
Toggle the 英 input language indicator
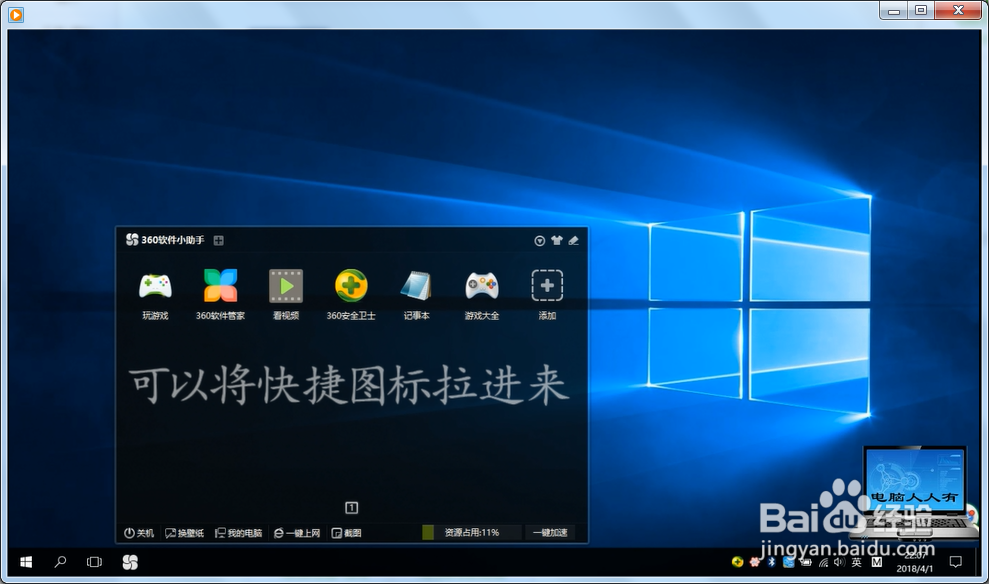point(856,562)
